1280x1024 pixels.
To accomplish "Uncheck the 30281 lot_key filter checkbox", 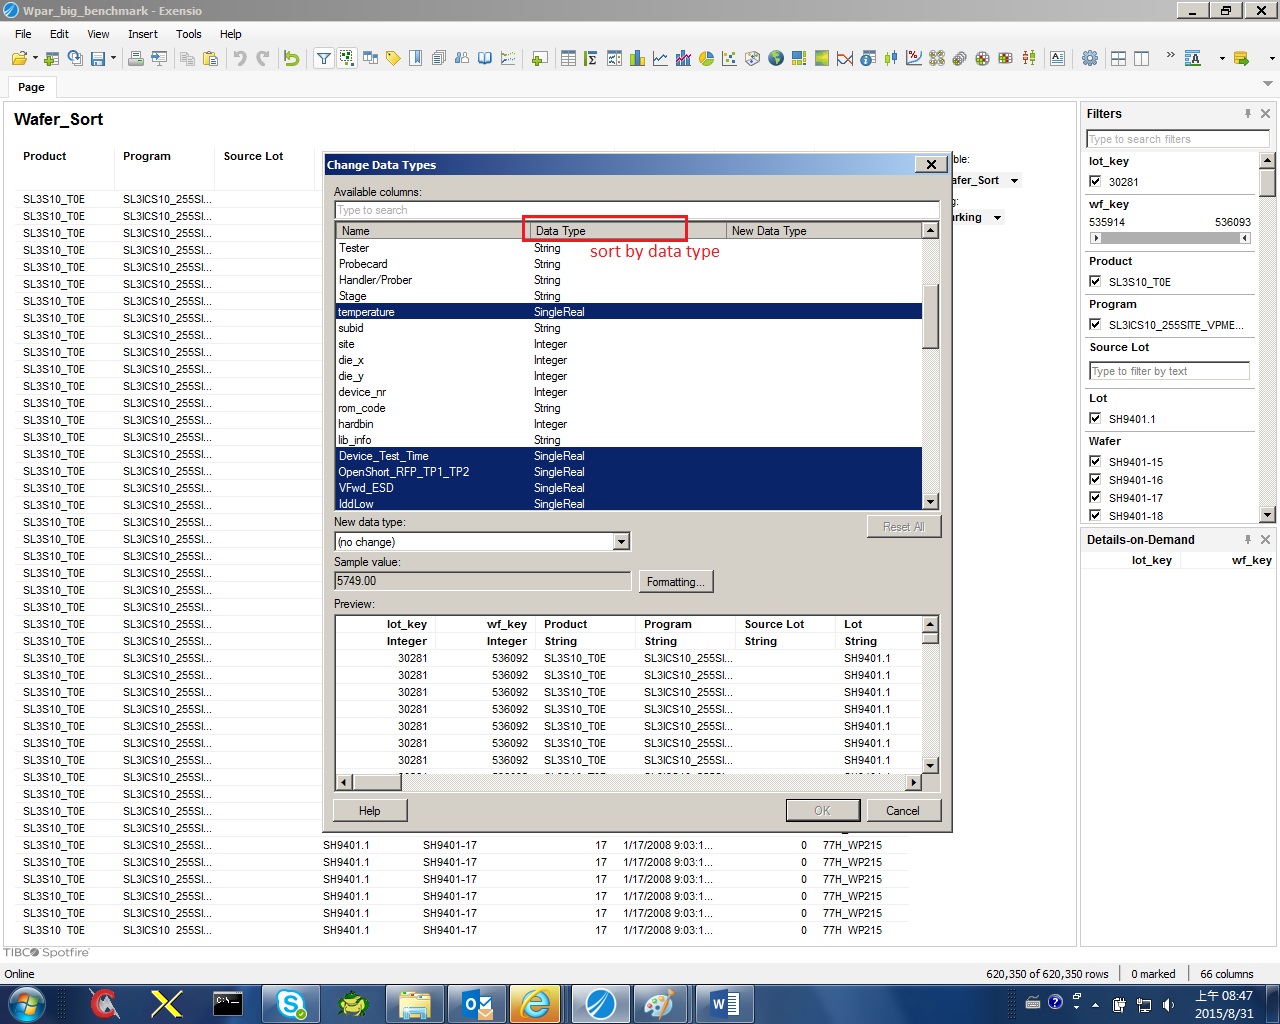I will pos(1095,182).
